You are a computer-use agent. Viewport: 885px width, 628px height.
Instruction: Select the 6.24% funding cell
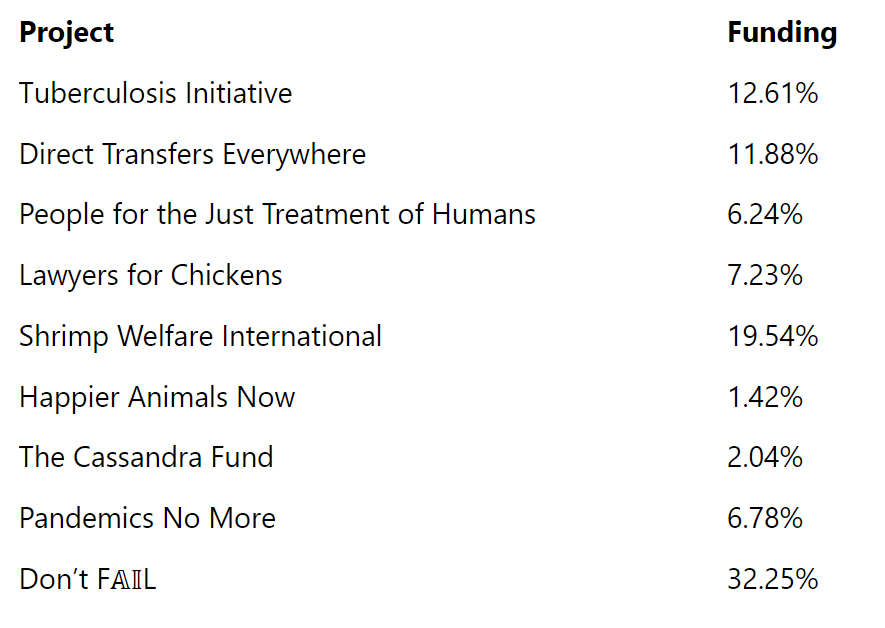[765, 215]
